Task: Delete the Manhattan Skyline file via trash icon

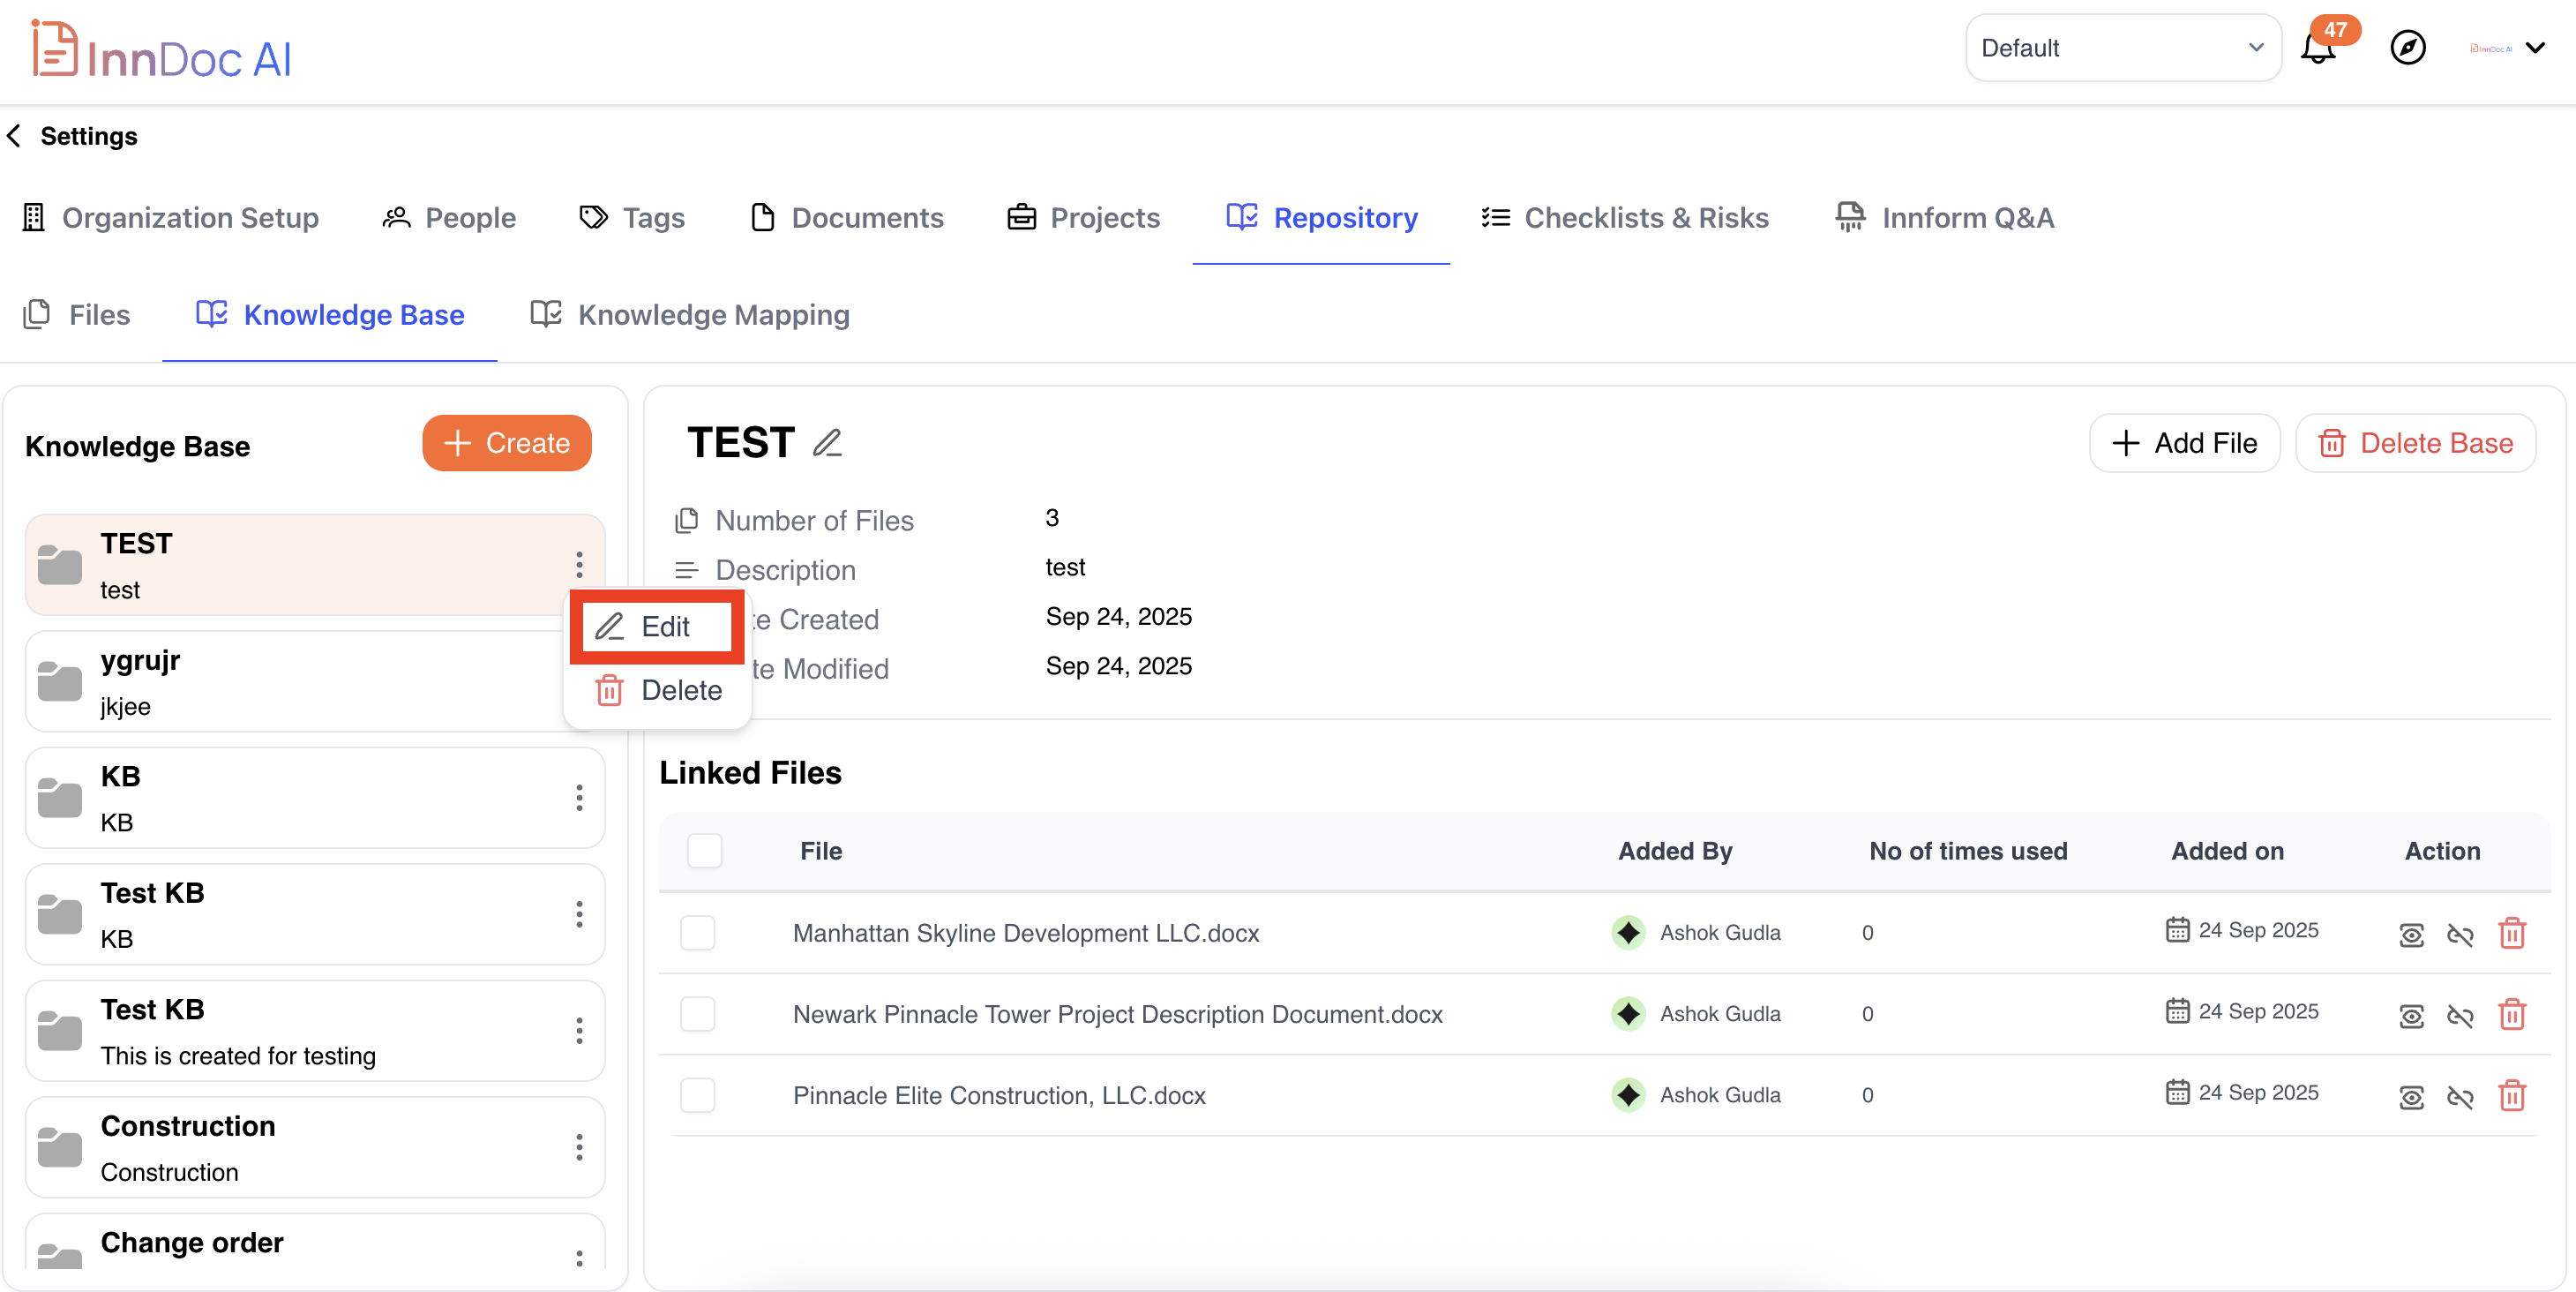Action: tap(2512, 934)
